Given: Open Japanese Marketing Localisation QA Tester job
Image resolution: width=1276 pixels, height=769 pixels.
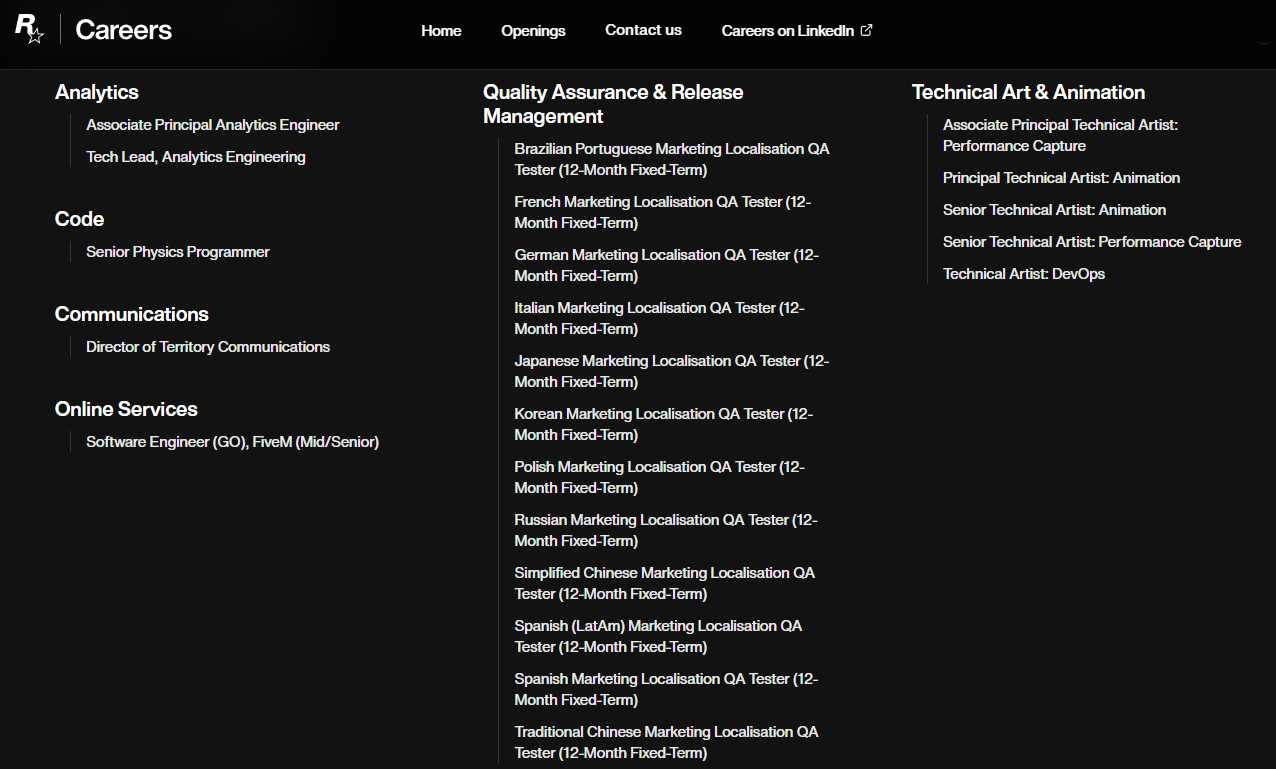Looking at the screenshot, I should [x=672, y=371].
